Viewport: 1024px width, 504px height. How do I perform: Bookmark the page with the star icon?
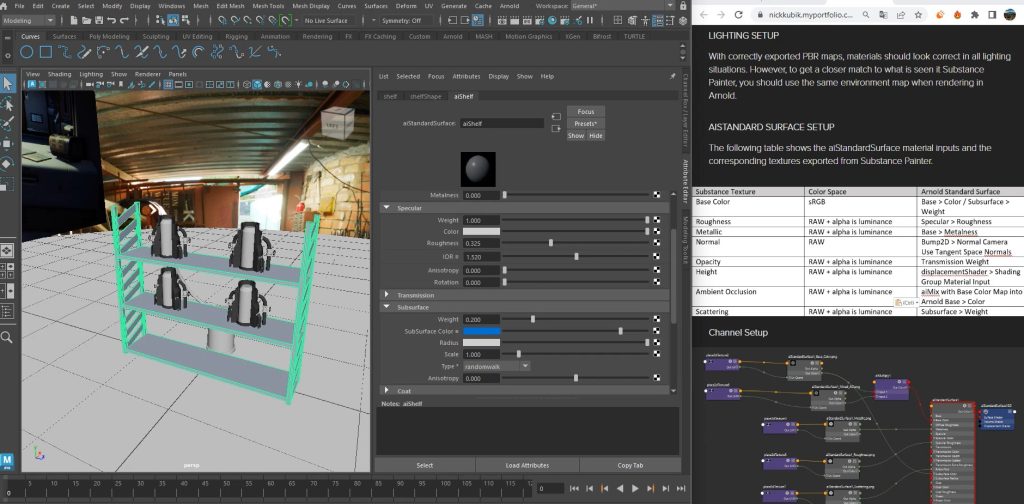[918, 14]
